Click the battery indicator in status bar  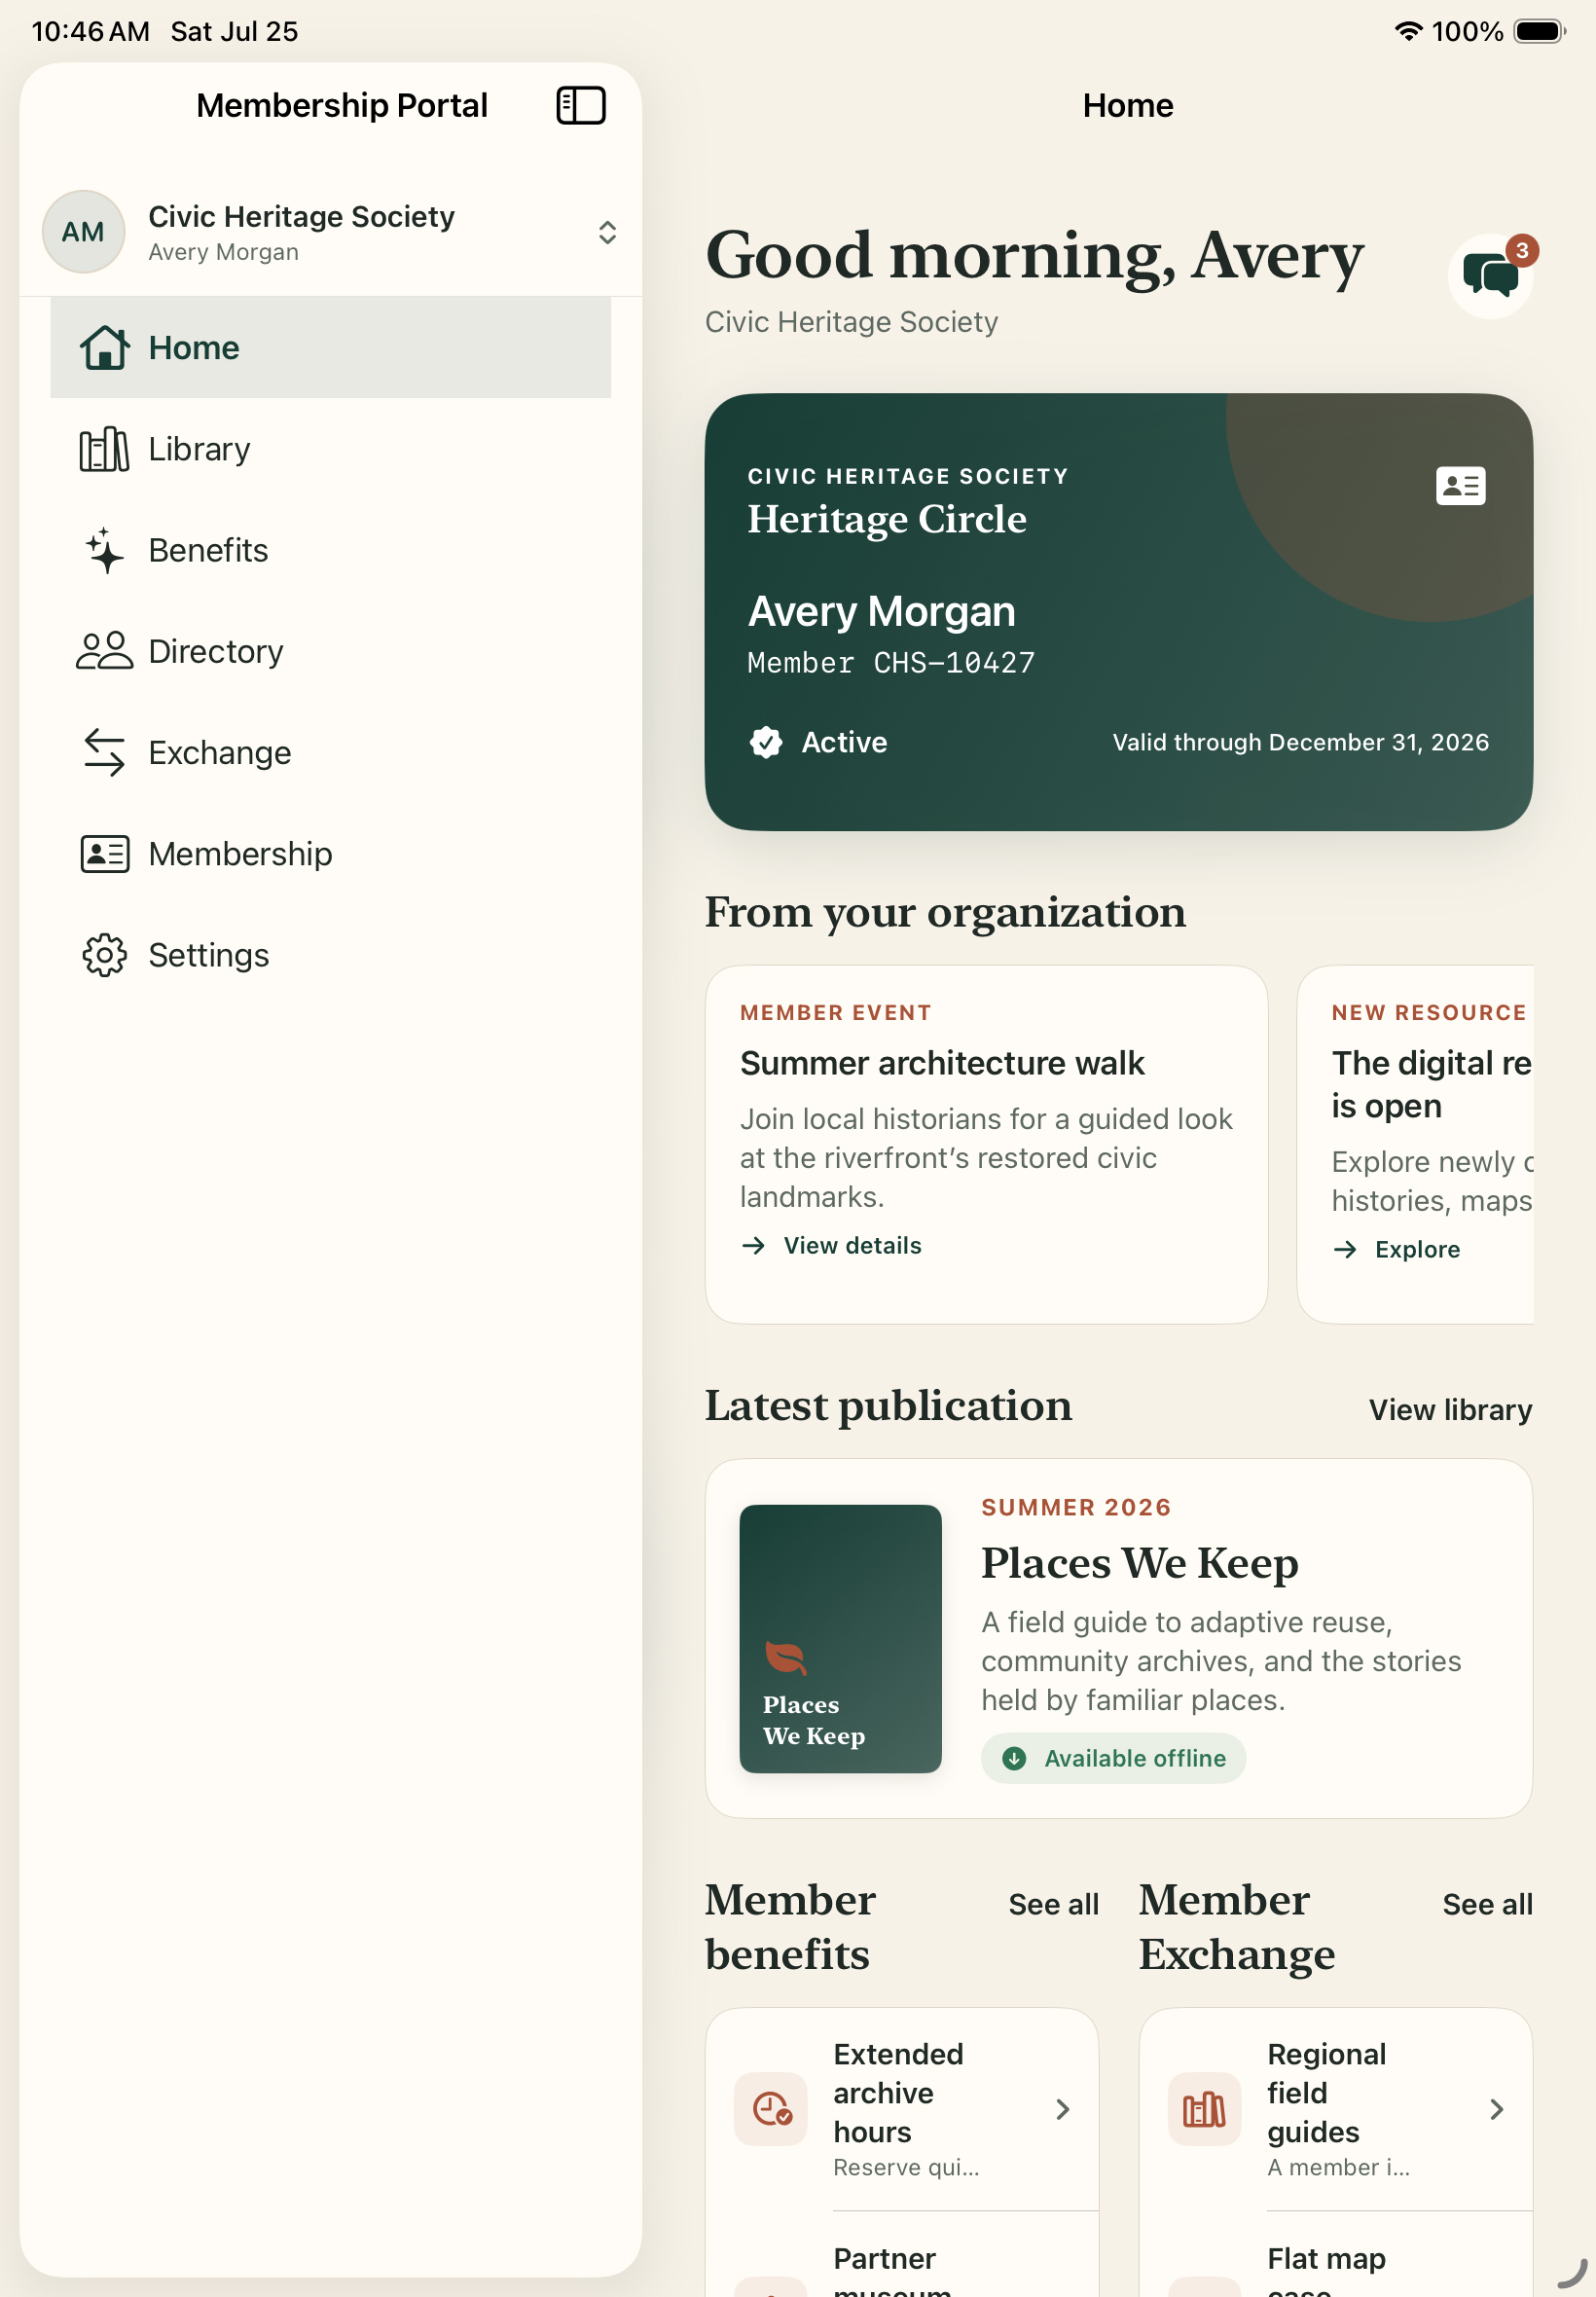pyautogui.click(x=1539, y=31)
